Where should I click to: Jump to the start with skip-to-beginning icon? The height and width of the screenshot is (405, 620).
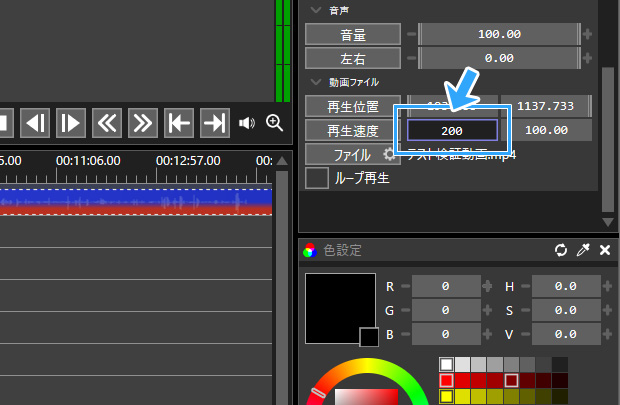pos(179,123)
